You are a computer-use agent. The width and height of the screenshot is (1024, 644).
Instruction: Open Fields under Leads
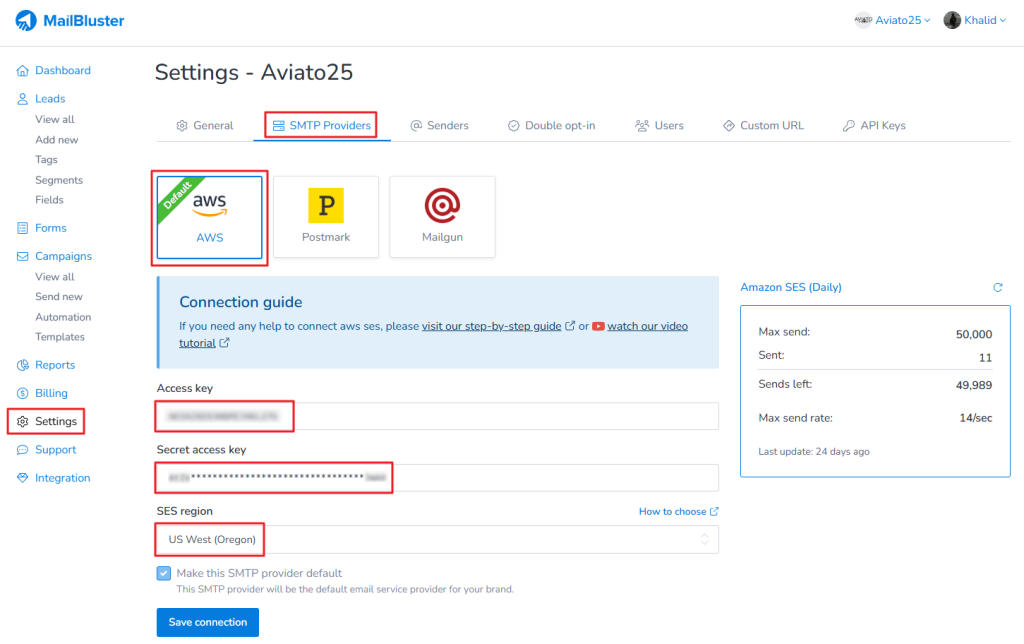pos(49,200)
